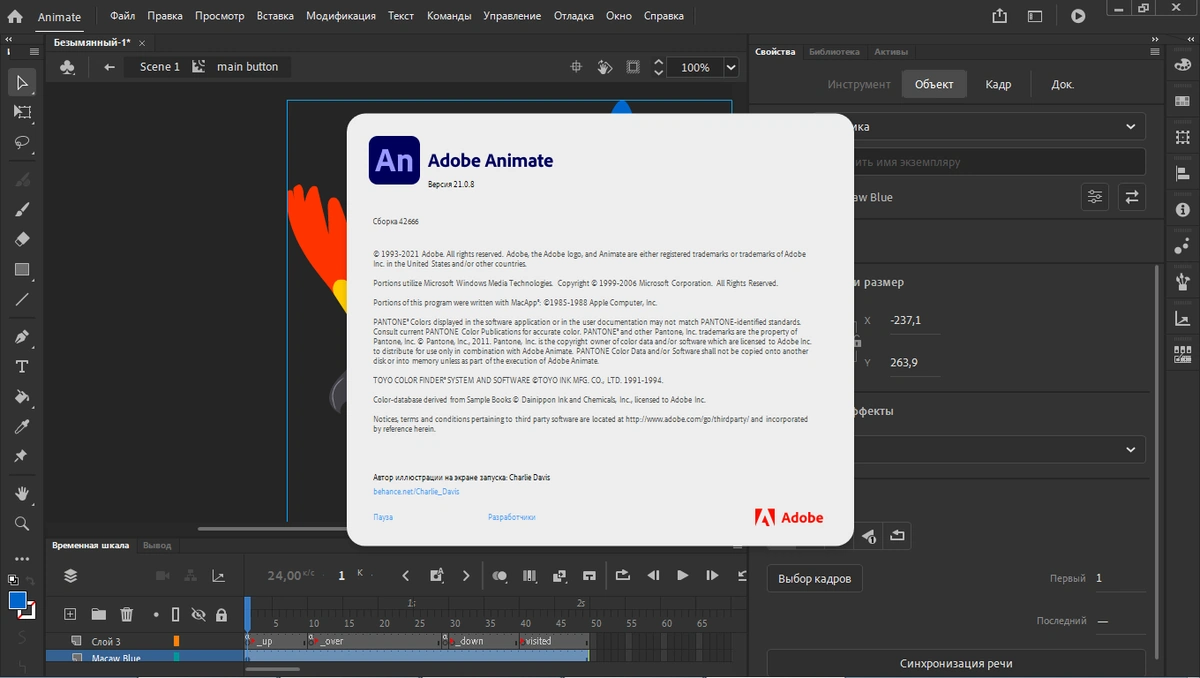1200x678 pixels.
Task: Insert keyframe using the timeline keyframe icon
Action: click(436, 575)
